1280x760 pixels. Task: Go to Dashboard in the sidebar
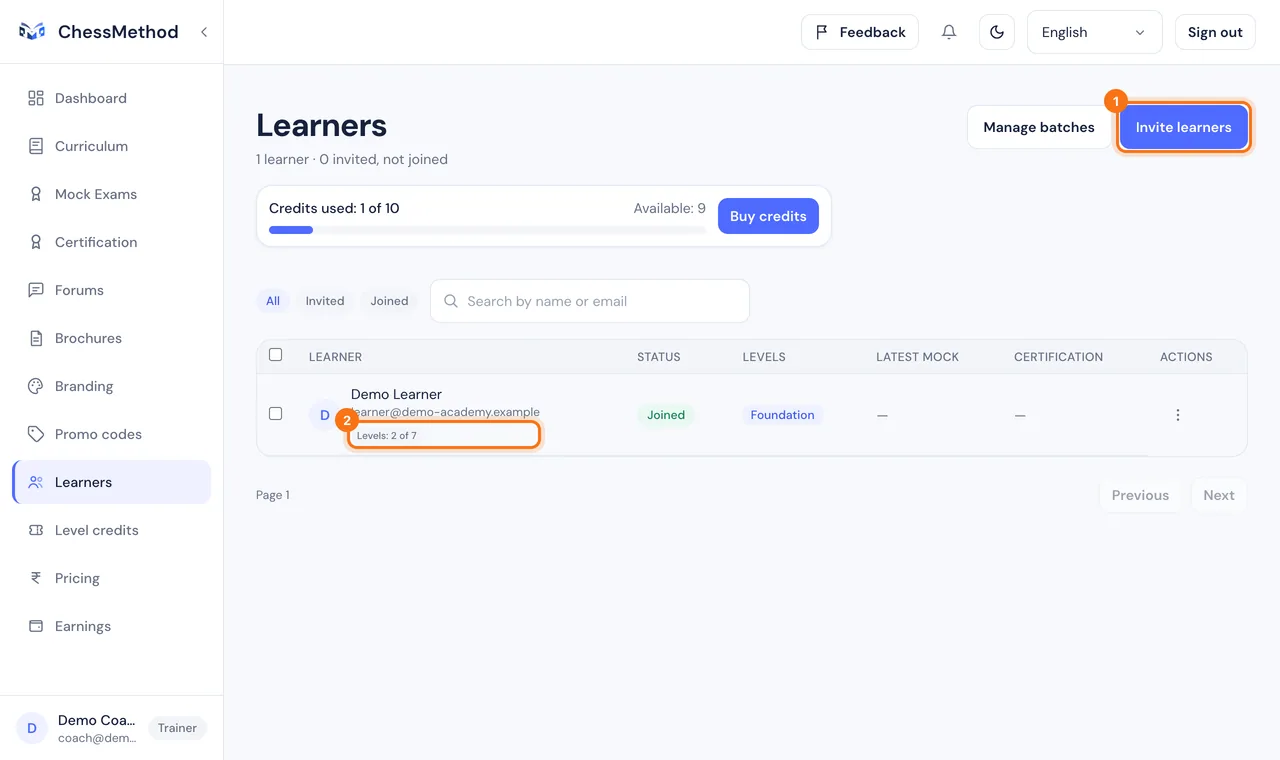pos(112,98)
